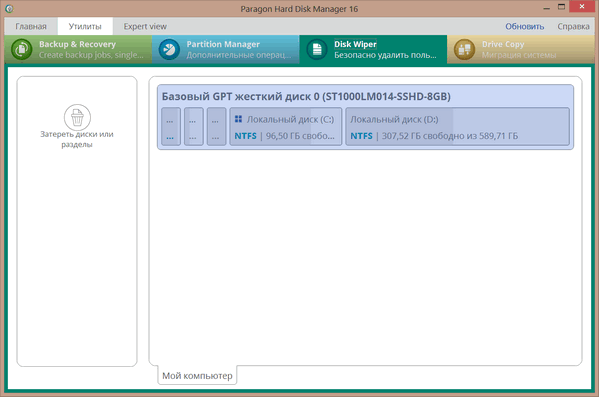Open the Drive Copy title
Image resolution: width=599 pixels, height=397 pixels.
click(503, 44)
